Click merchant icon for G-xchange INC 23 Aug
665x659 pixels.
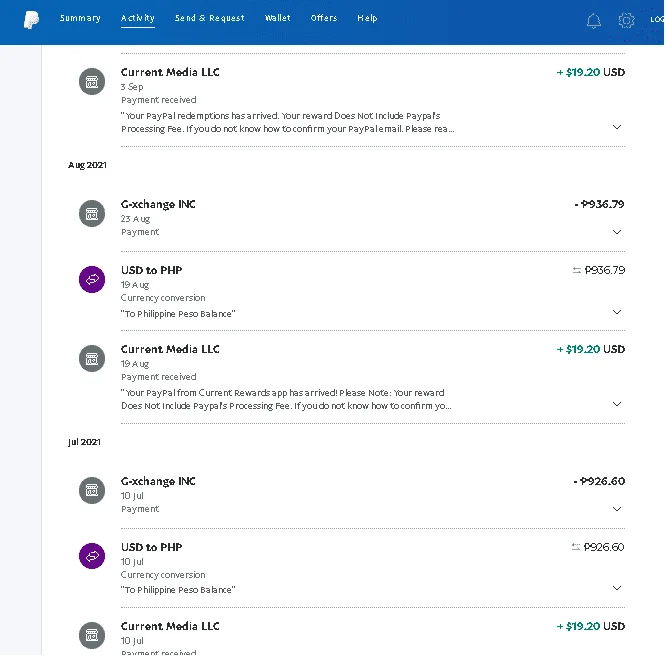pos(92,213)
